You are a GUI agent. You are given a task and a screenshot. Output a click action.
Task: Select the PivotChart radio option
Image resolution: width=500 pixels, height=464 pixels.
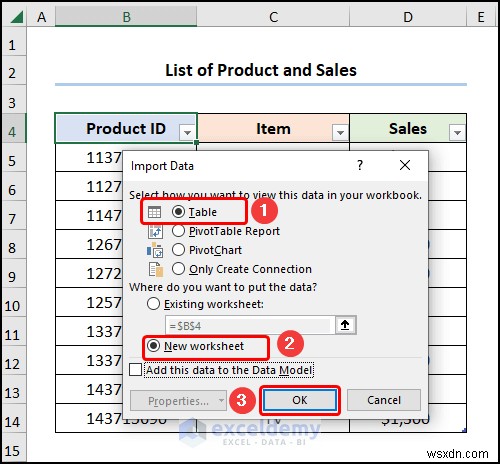click(x=178, y=250)
